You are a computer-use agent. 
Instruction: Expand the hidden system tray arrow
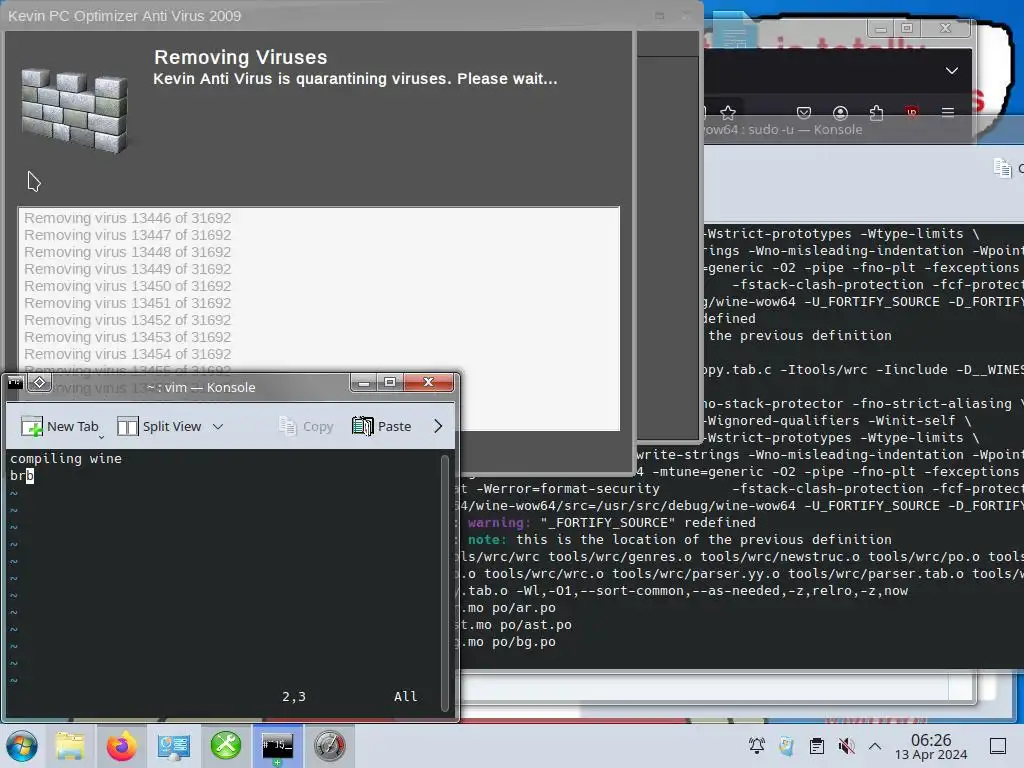[875, 746]
